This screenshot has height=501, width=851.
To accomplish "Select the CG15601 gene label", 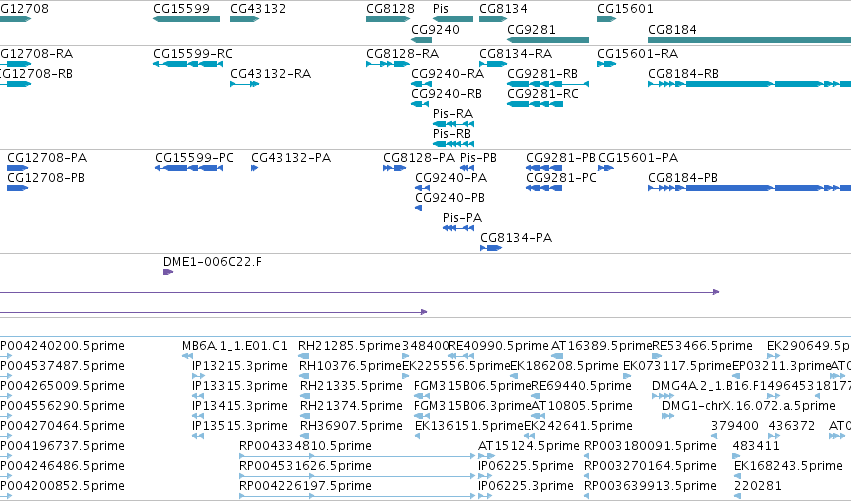I will point(625,9).
